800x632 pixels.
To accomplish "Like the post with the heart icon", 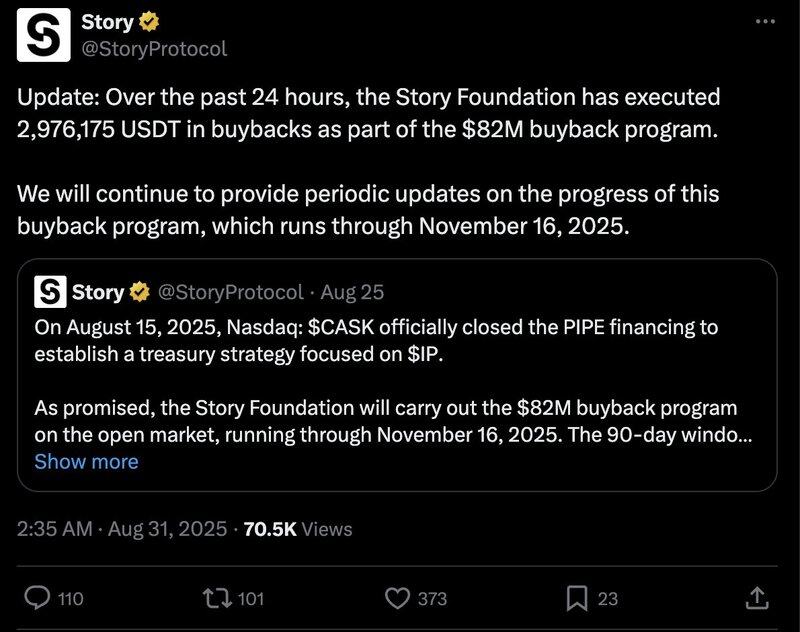I will coord(397,598).
